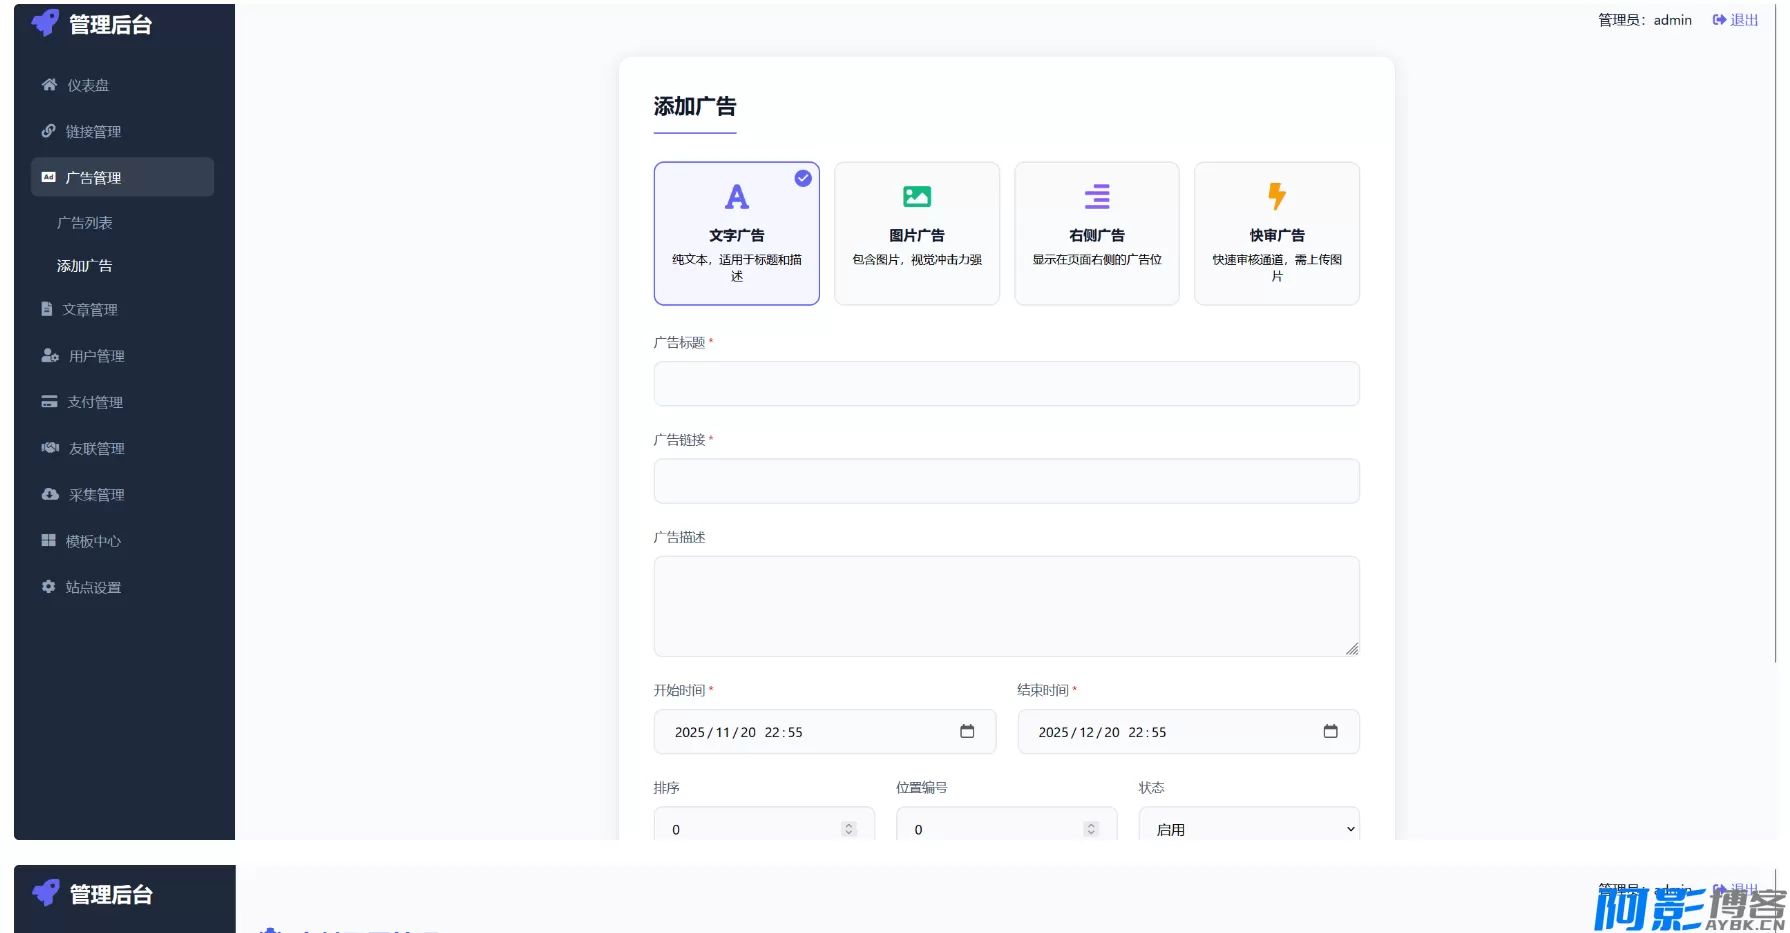1790x933 pixels.
Task: Open calendar picker for start time
Action: [x=966, y=731]
